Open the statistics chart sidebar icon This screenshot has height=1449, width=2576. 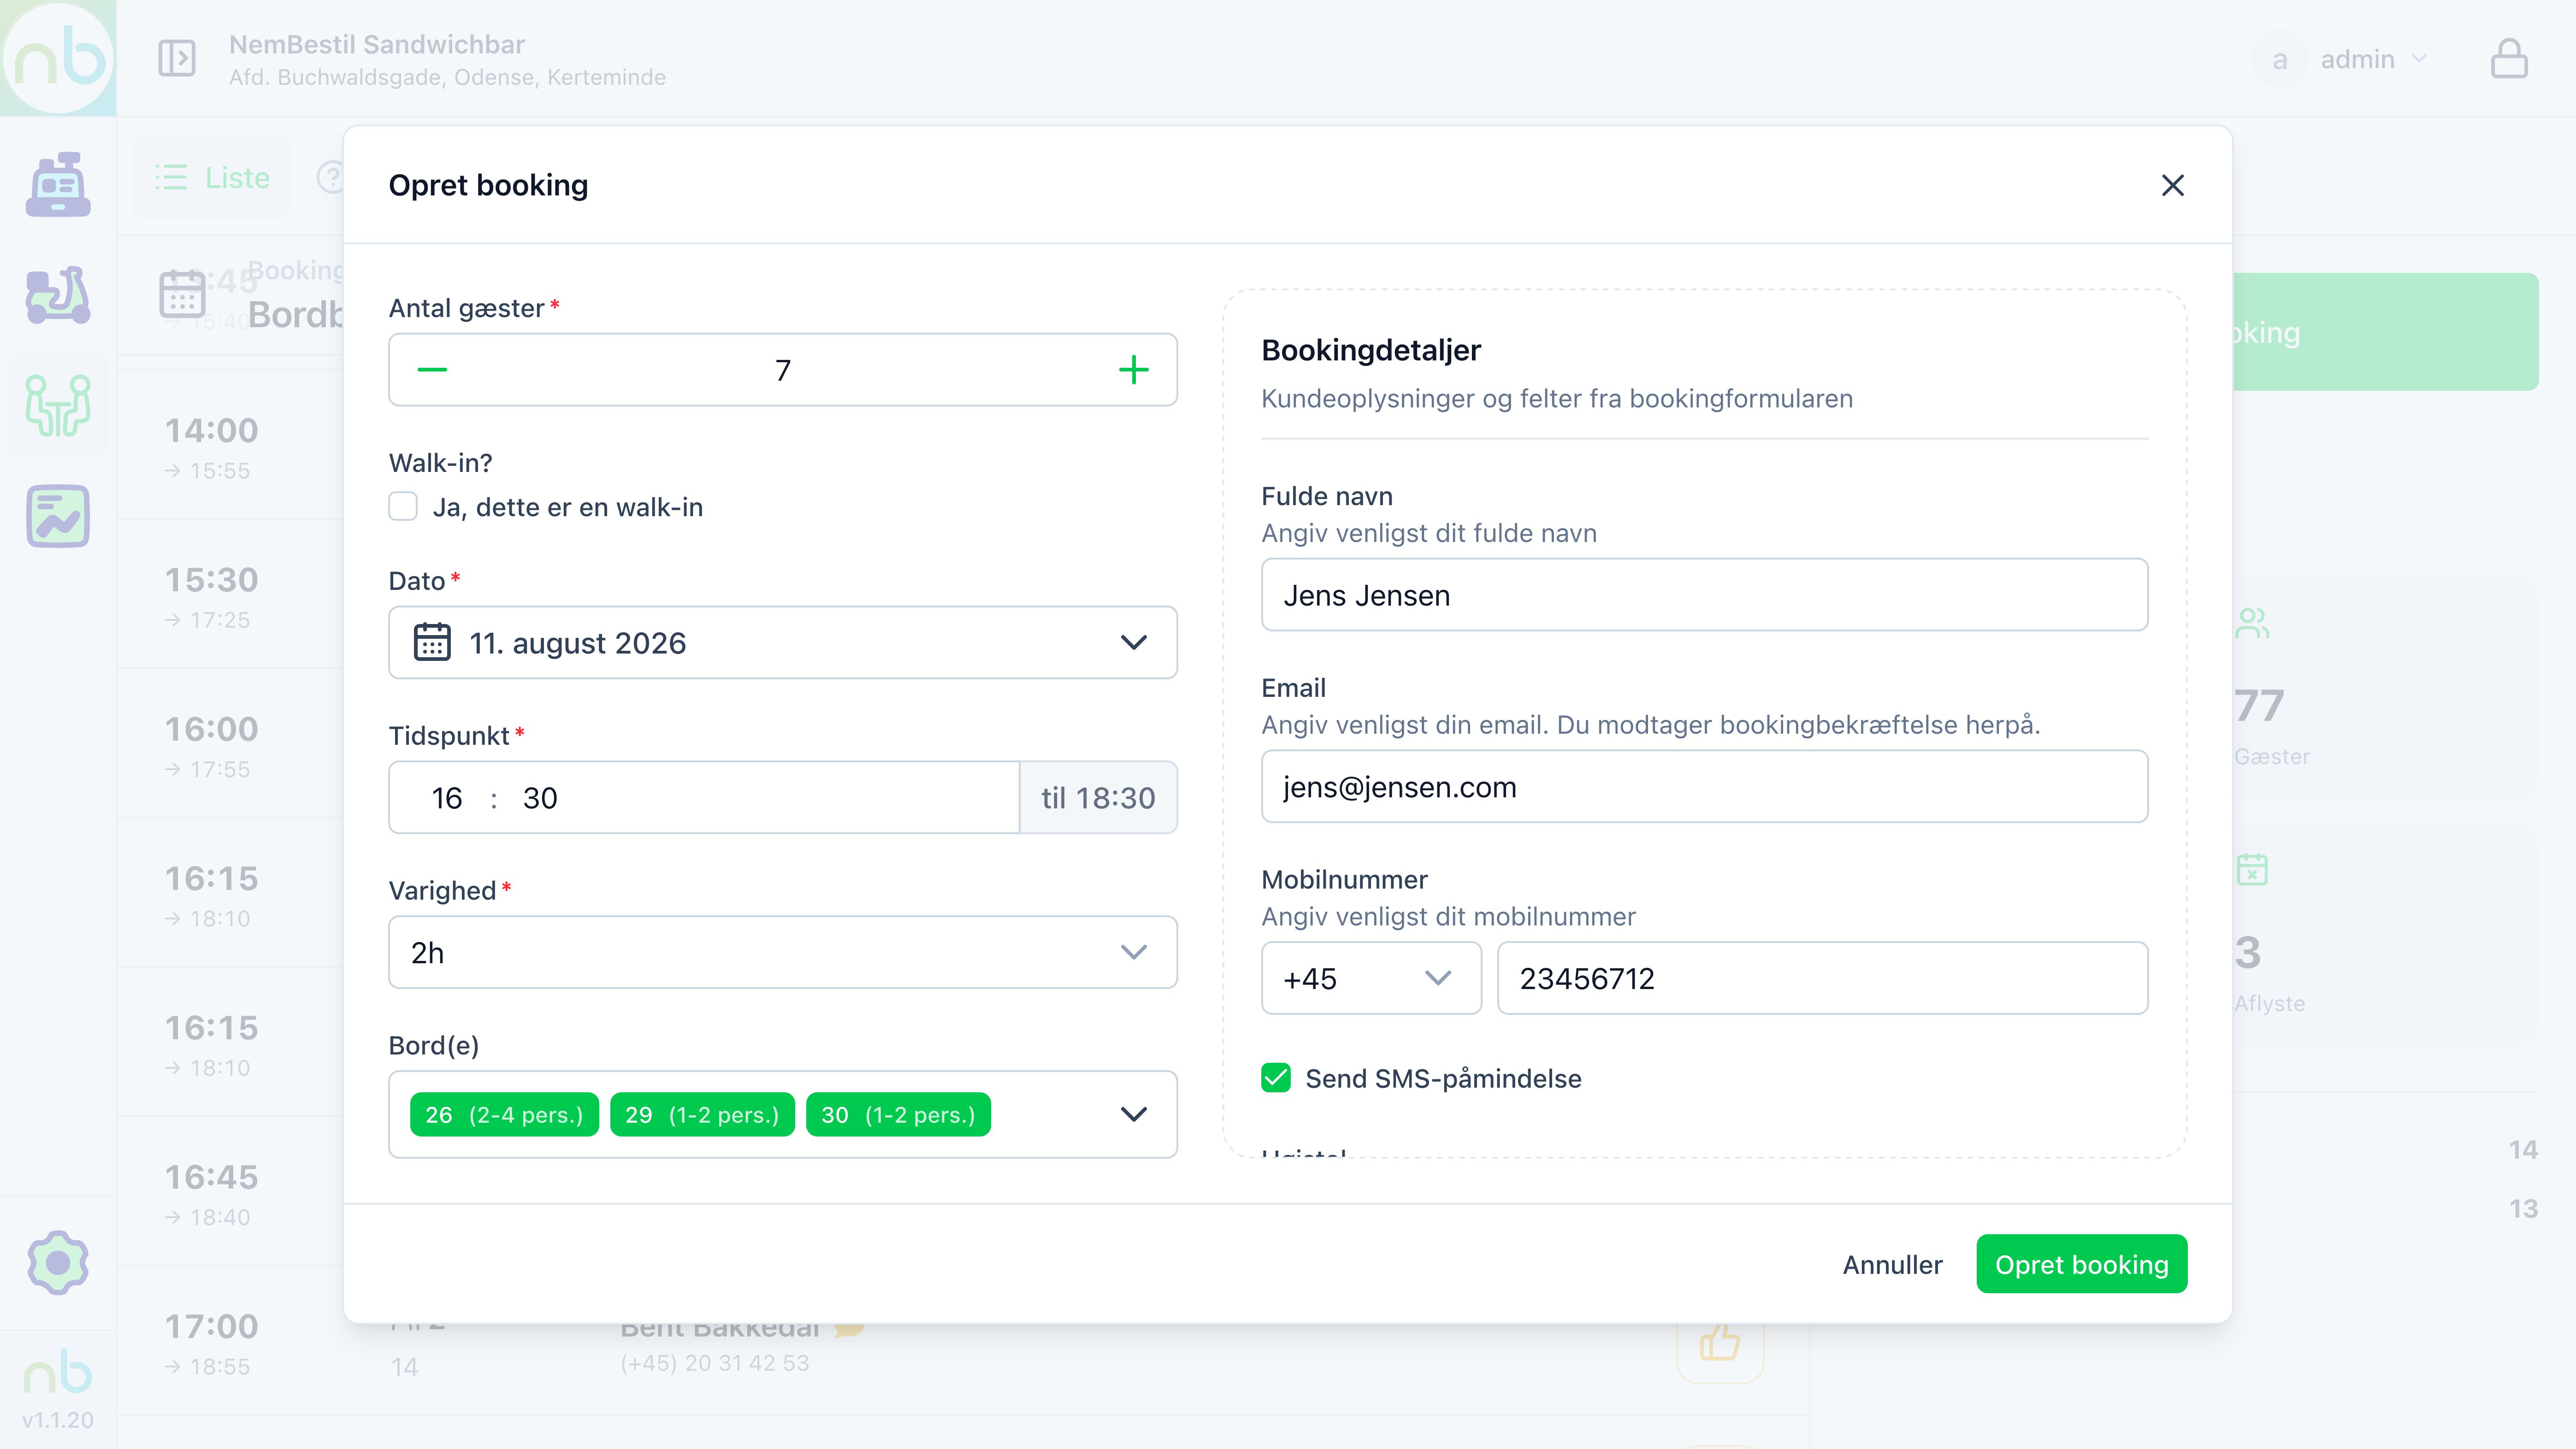pos(58,517)
